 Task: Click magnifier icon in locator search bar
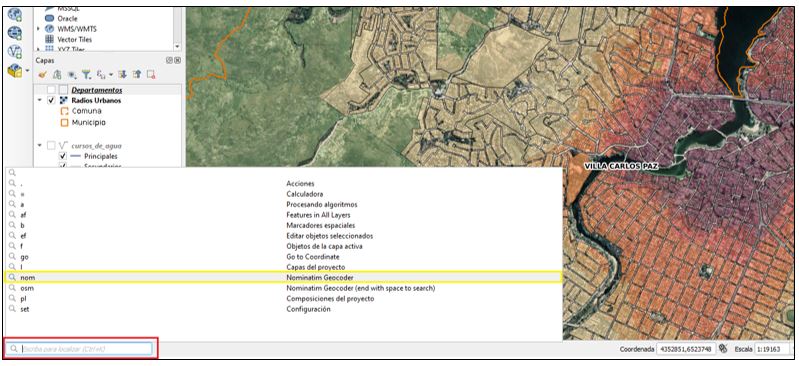pyautogui.click(x=13, y=349)
